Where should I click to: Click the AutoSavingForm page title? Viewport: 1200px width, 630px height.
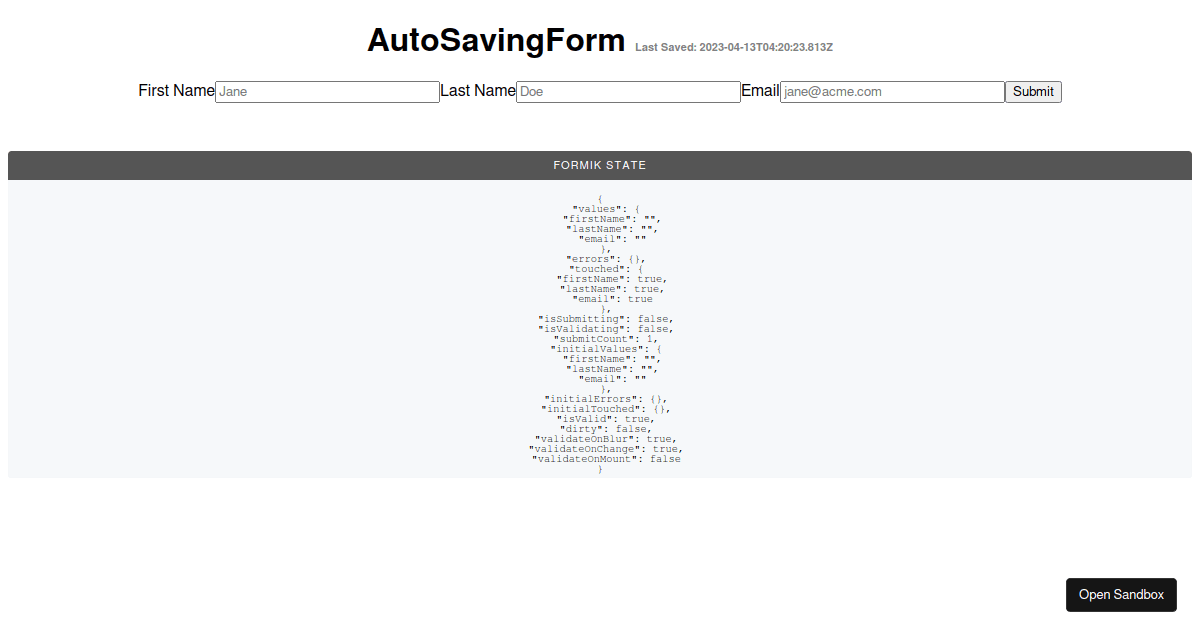pyautogui.click(x=496, y=41)
